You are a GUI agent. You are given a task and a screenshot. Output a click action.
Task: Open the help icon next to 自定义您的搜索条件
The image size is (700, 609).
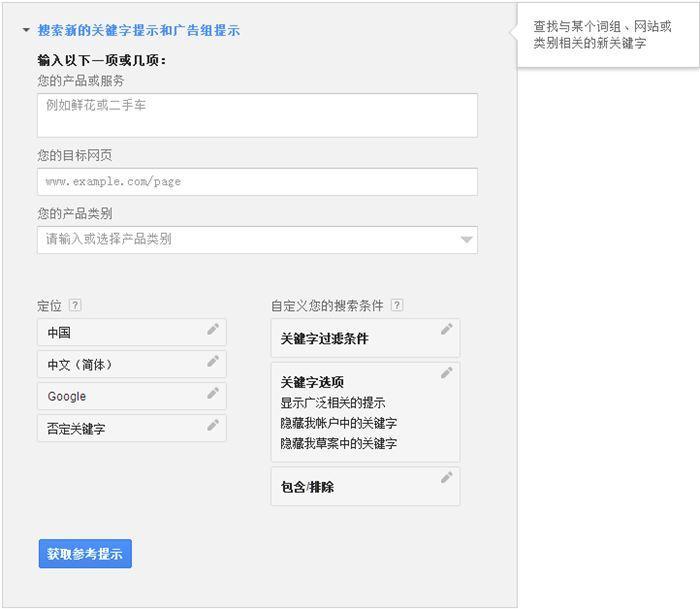point(396,305)
